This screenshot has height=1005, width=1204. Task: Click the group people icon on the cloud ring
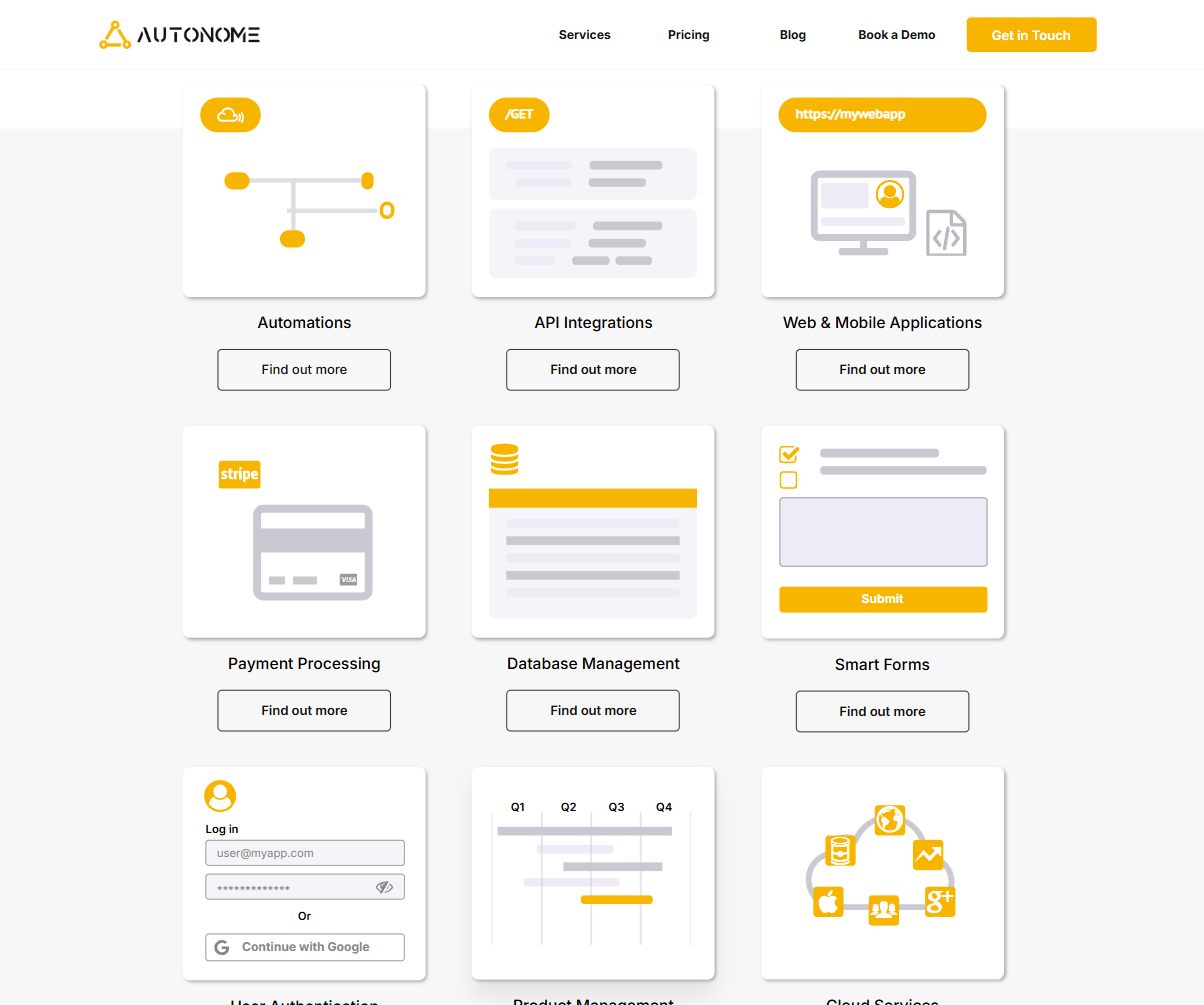883,910
